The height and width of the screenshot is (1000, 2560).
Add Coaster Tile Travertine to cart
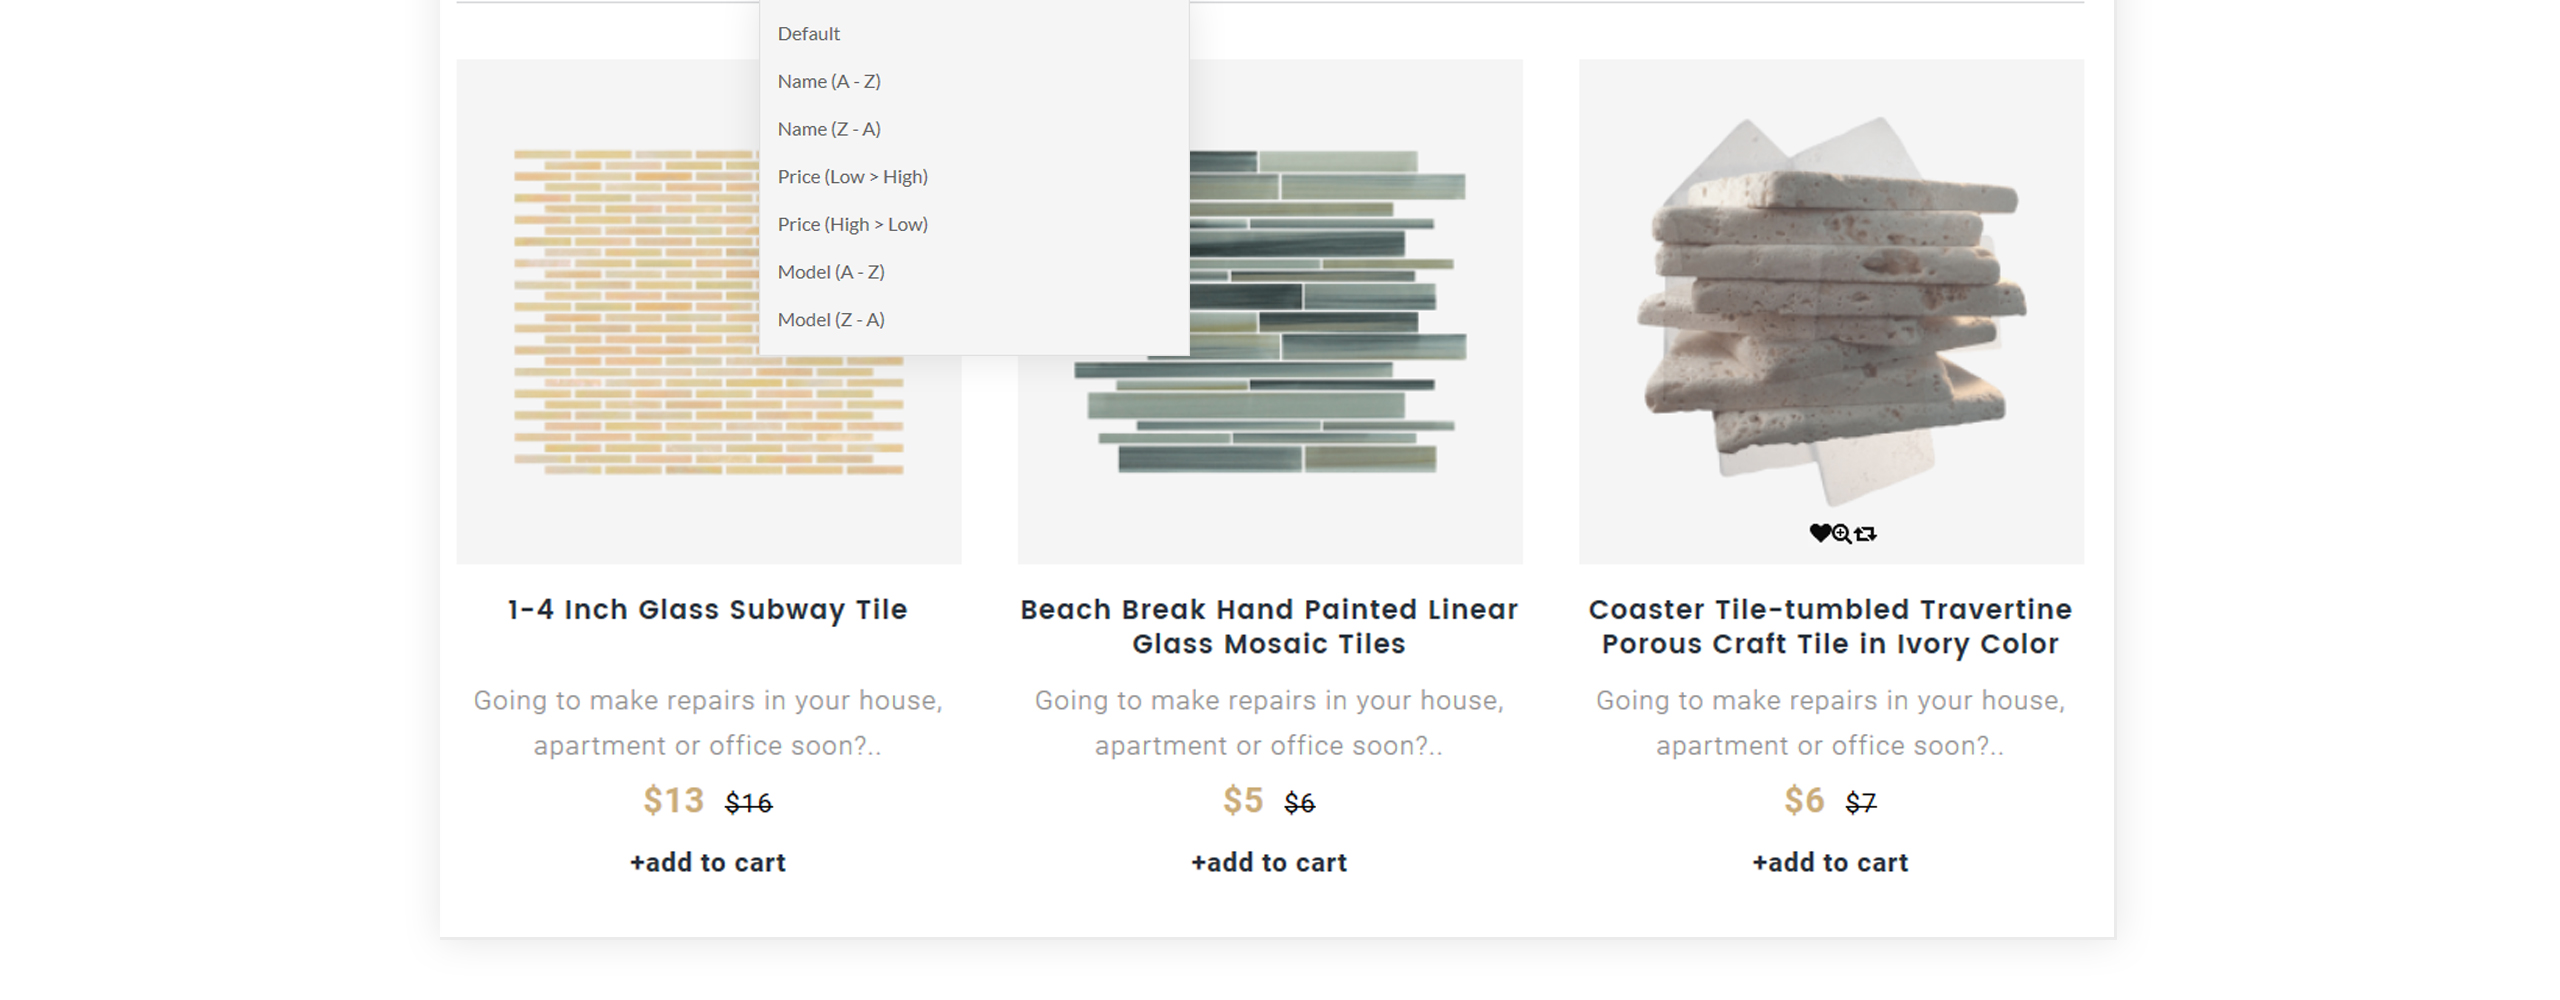(x=1830, y=862)
